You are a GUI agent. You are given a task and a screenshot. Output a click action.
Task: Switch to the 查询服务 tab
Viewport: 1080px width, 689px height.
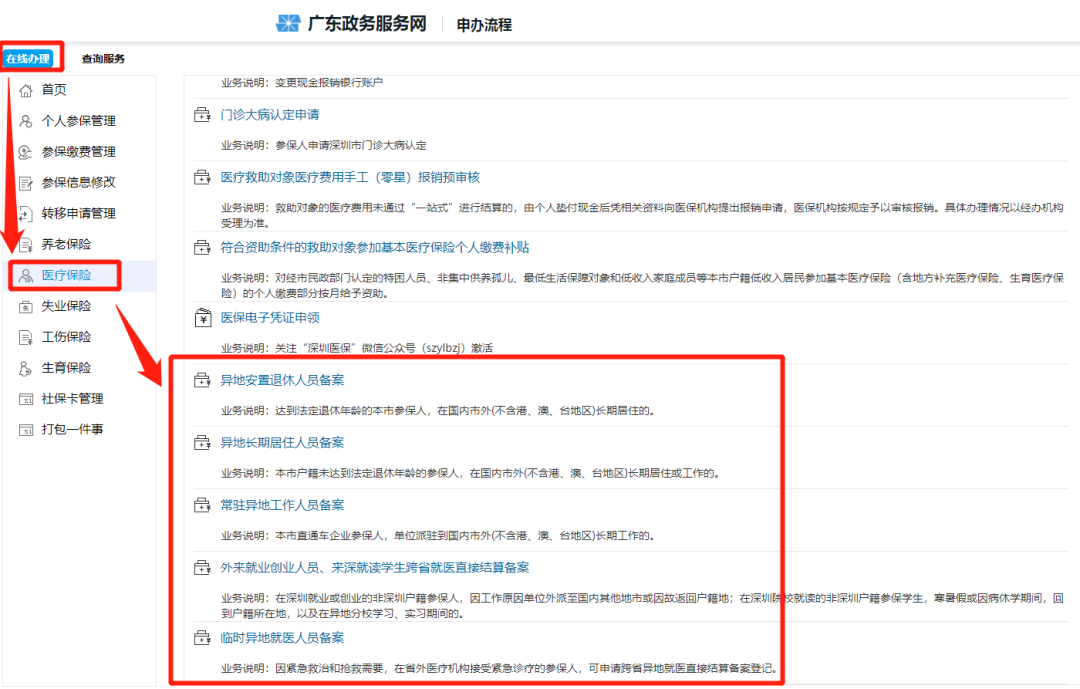103,58
